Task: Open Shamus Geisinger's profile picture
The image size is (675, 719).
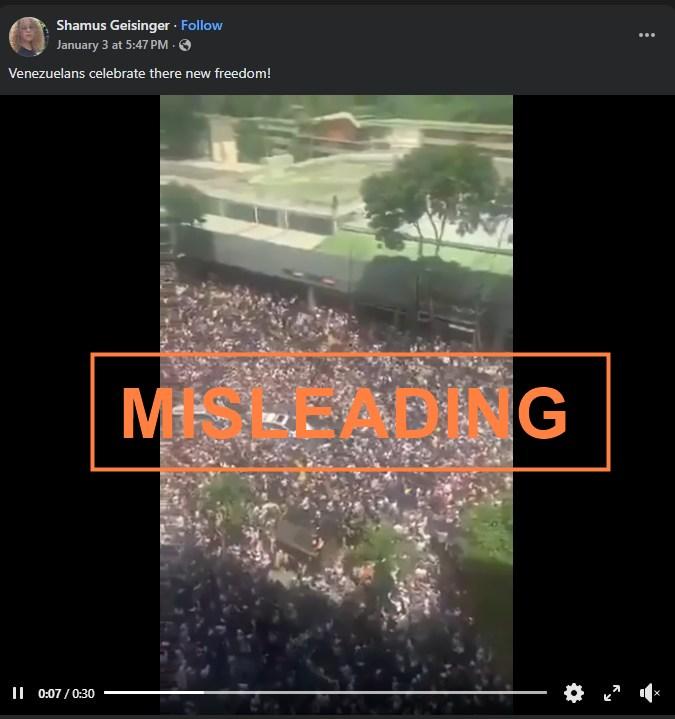Action: click(x=28, y=36)
